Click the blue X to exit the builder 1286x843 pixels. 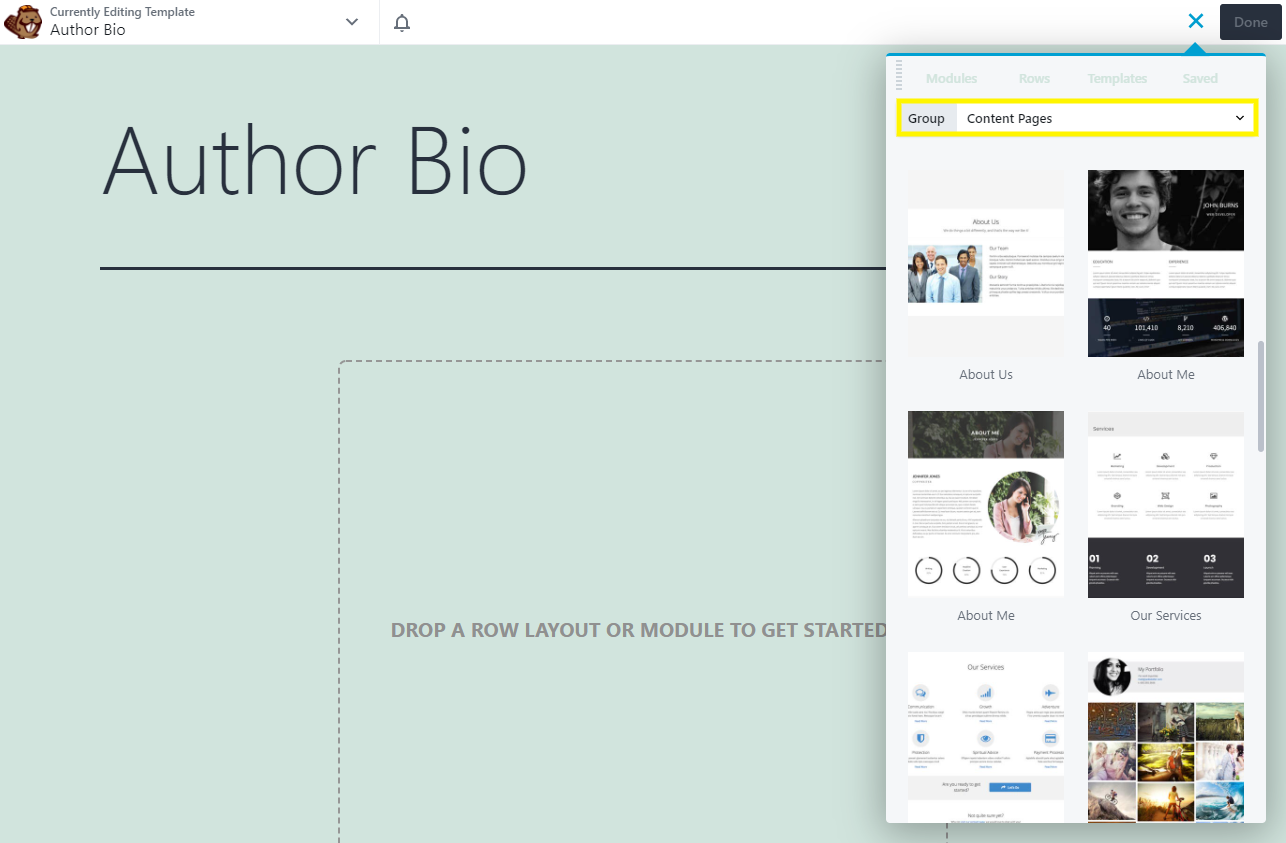pos(1195,20)
